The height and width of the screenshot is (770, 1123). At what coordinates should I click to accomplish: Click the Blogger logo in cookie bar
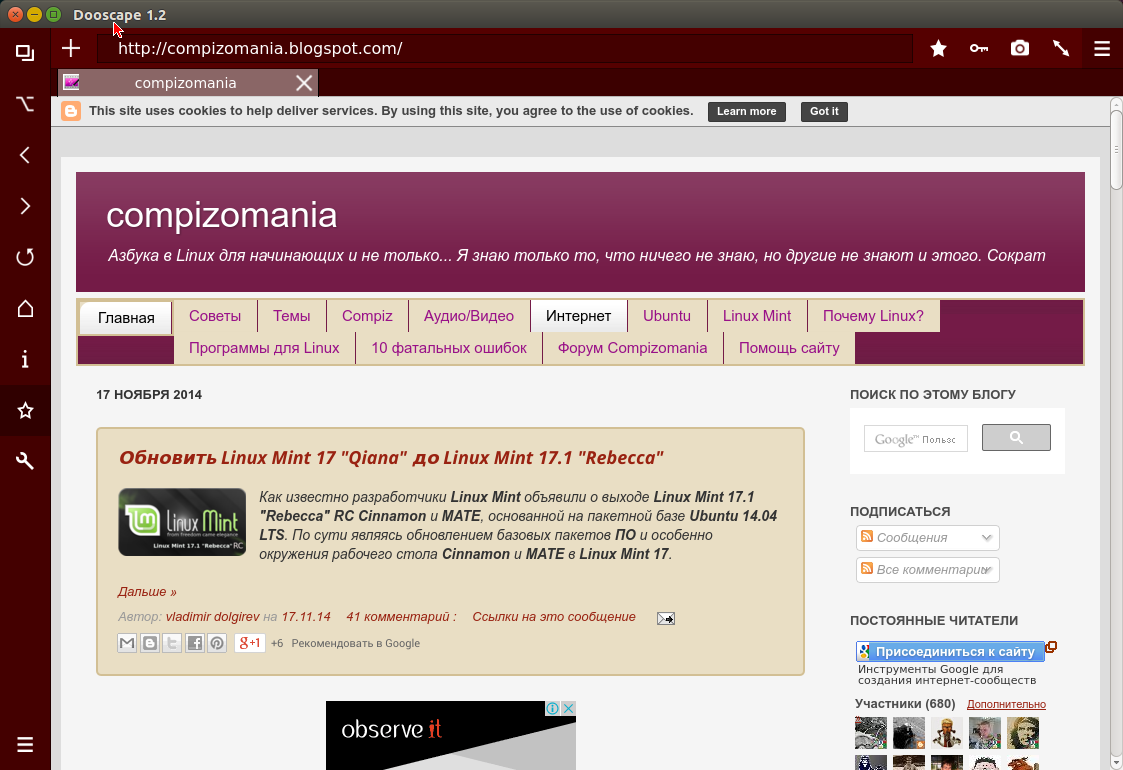click(71, 111)
